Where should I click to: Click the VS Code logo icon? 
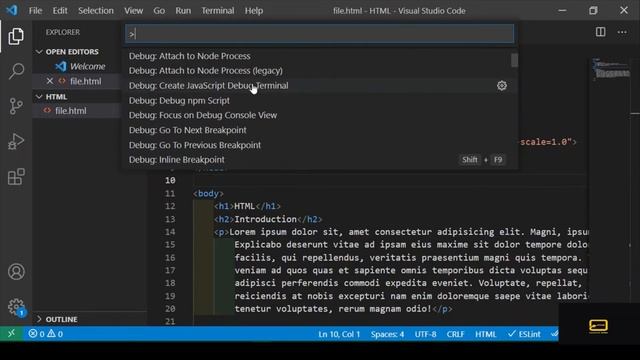[12, 10]
